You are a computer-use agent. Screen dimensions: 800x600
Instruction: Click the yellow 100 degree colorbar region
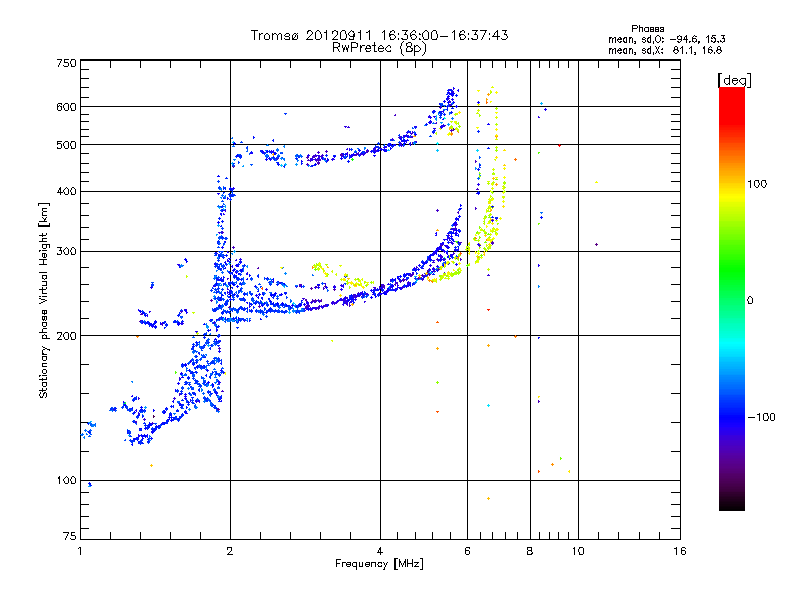[732, 184]
